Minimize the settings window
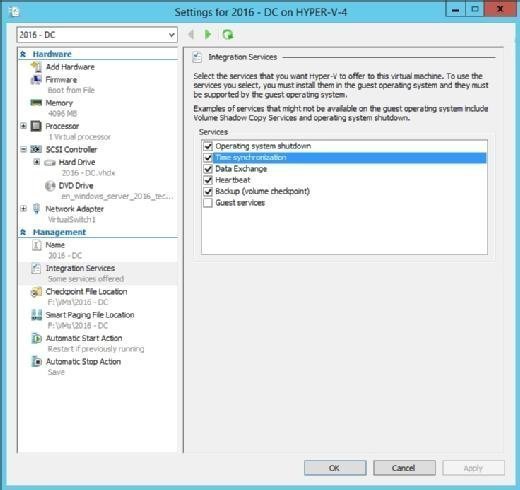This screenshot has height=490, width=520. pos(456,10)
